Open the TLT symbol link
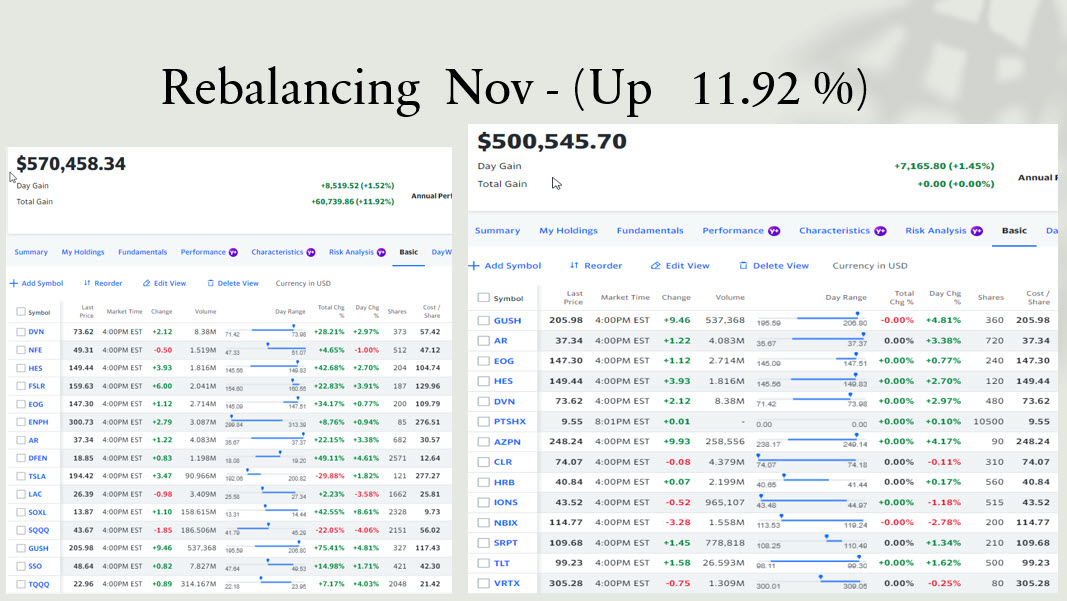 502,563
